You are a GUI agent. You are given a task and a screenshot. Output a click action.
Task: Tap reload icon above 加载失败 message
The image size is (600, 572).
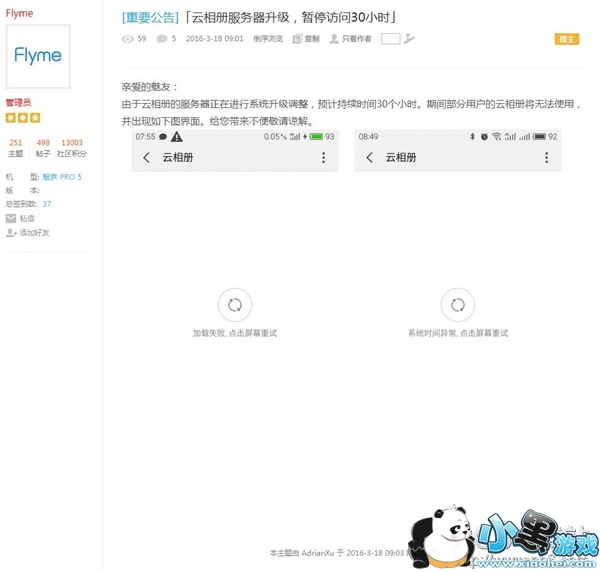click(235, 305)
